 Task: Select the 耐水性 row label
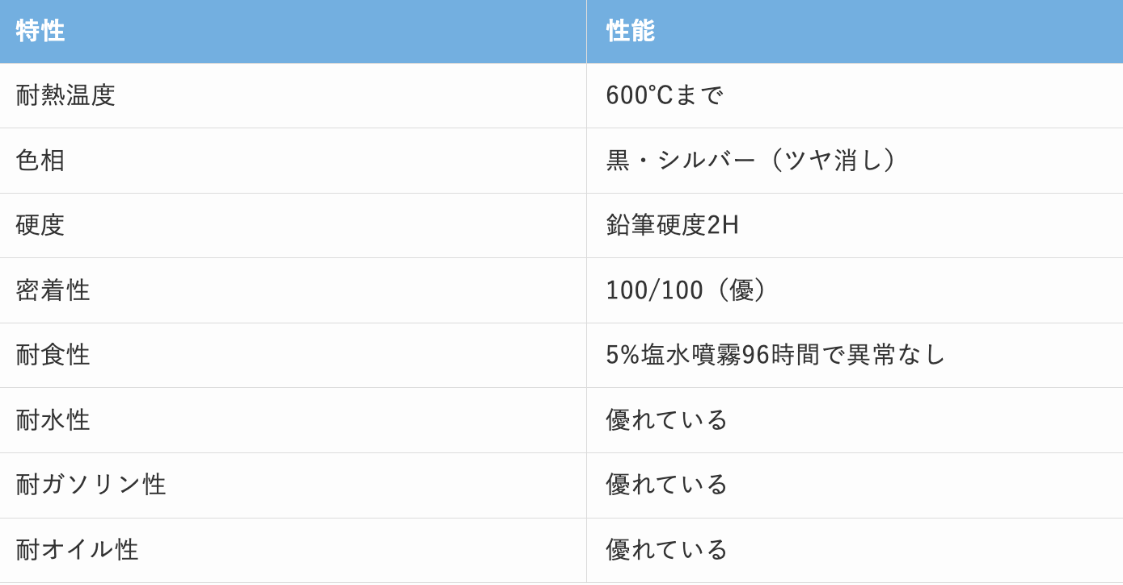[53, 420]
